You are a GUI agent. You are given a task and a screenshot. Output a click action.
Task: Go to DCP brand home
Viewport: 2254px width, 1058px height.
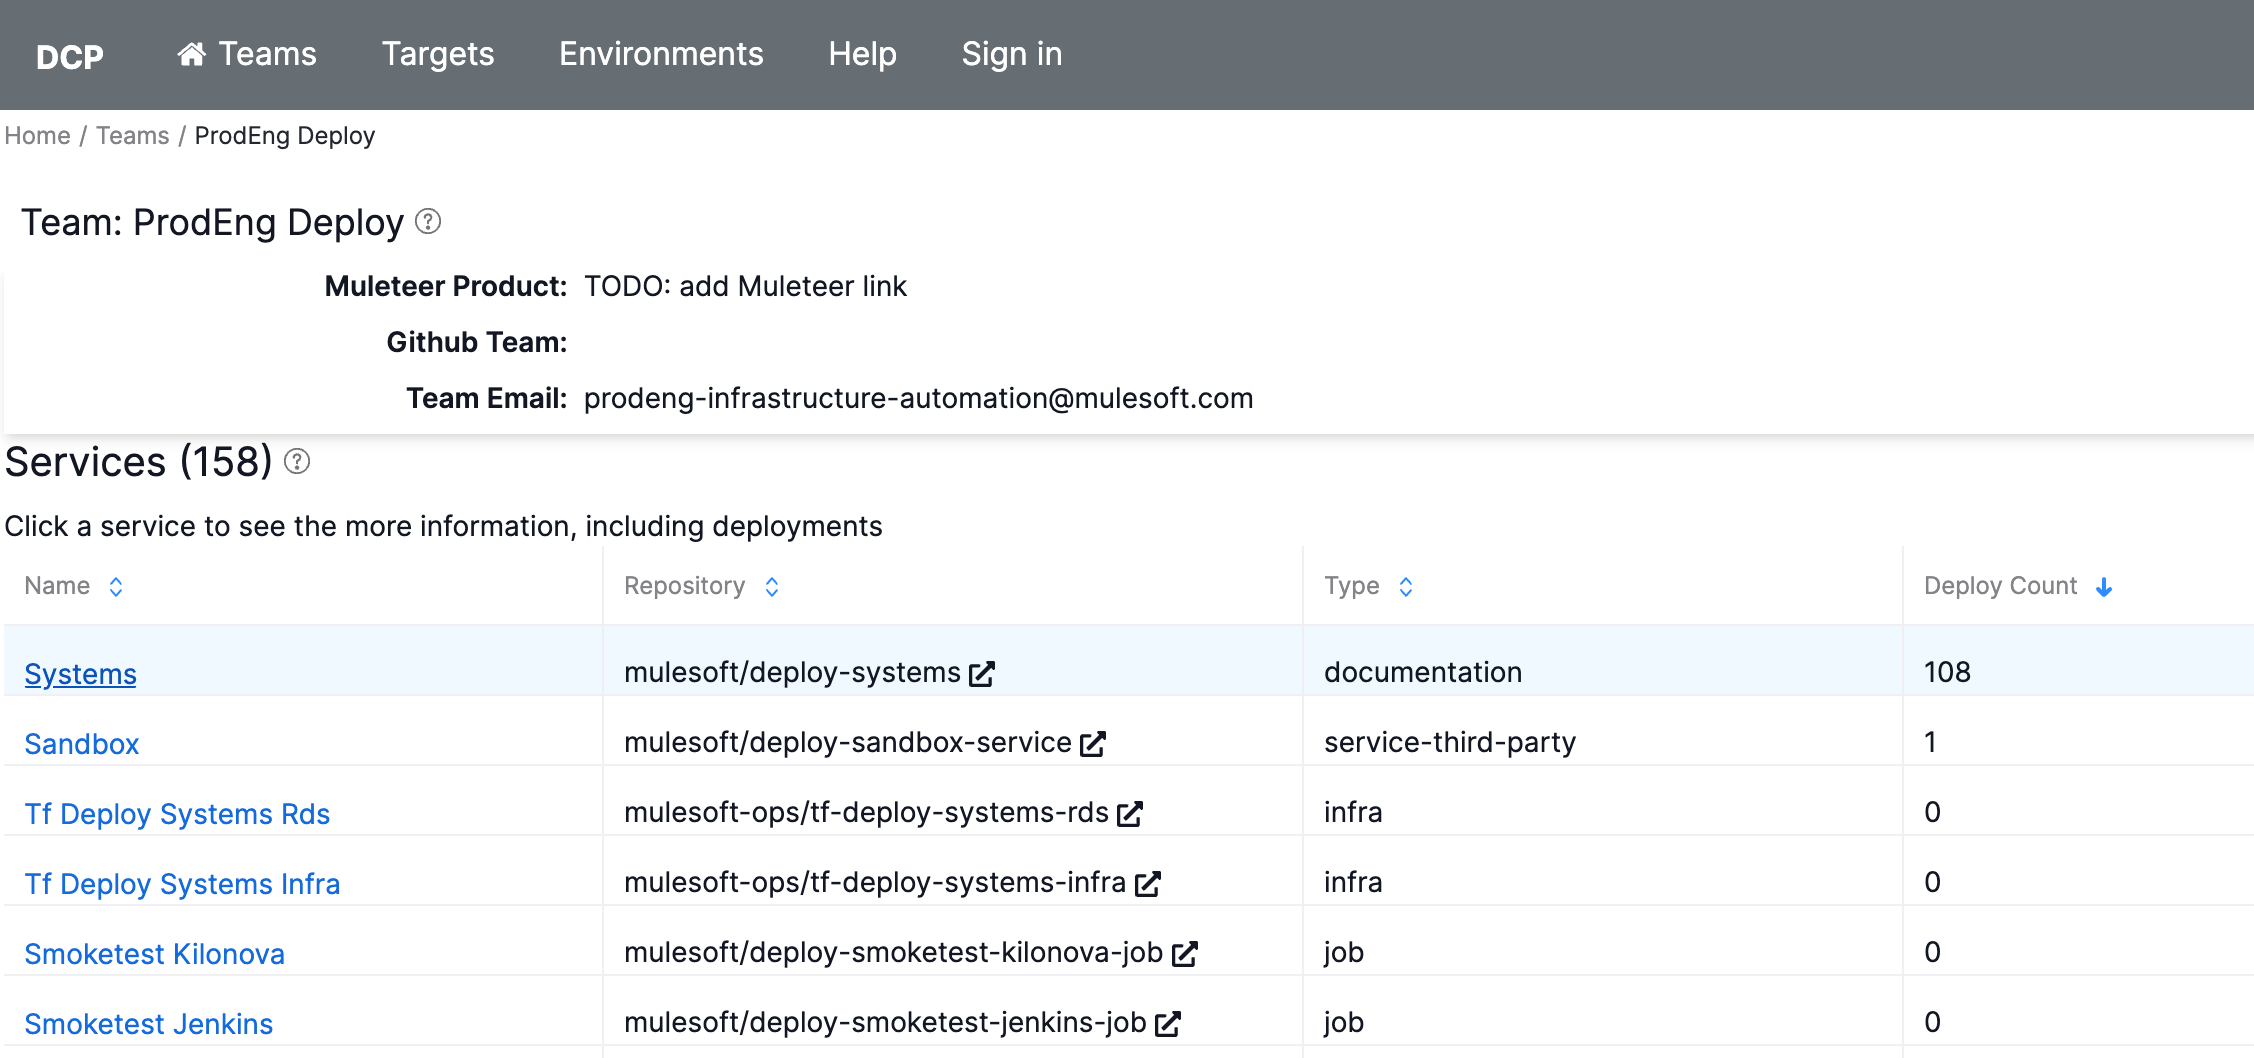tap(70, 56)
